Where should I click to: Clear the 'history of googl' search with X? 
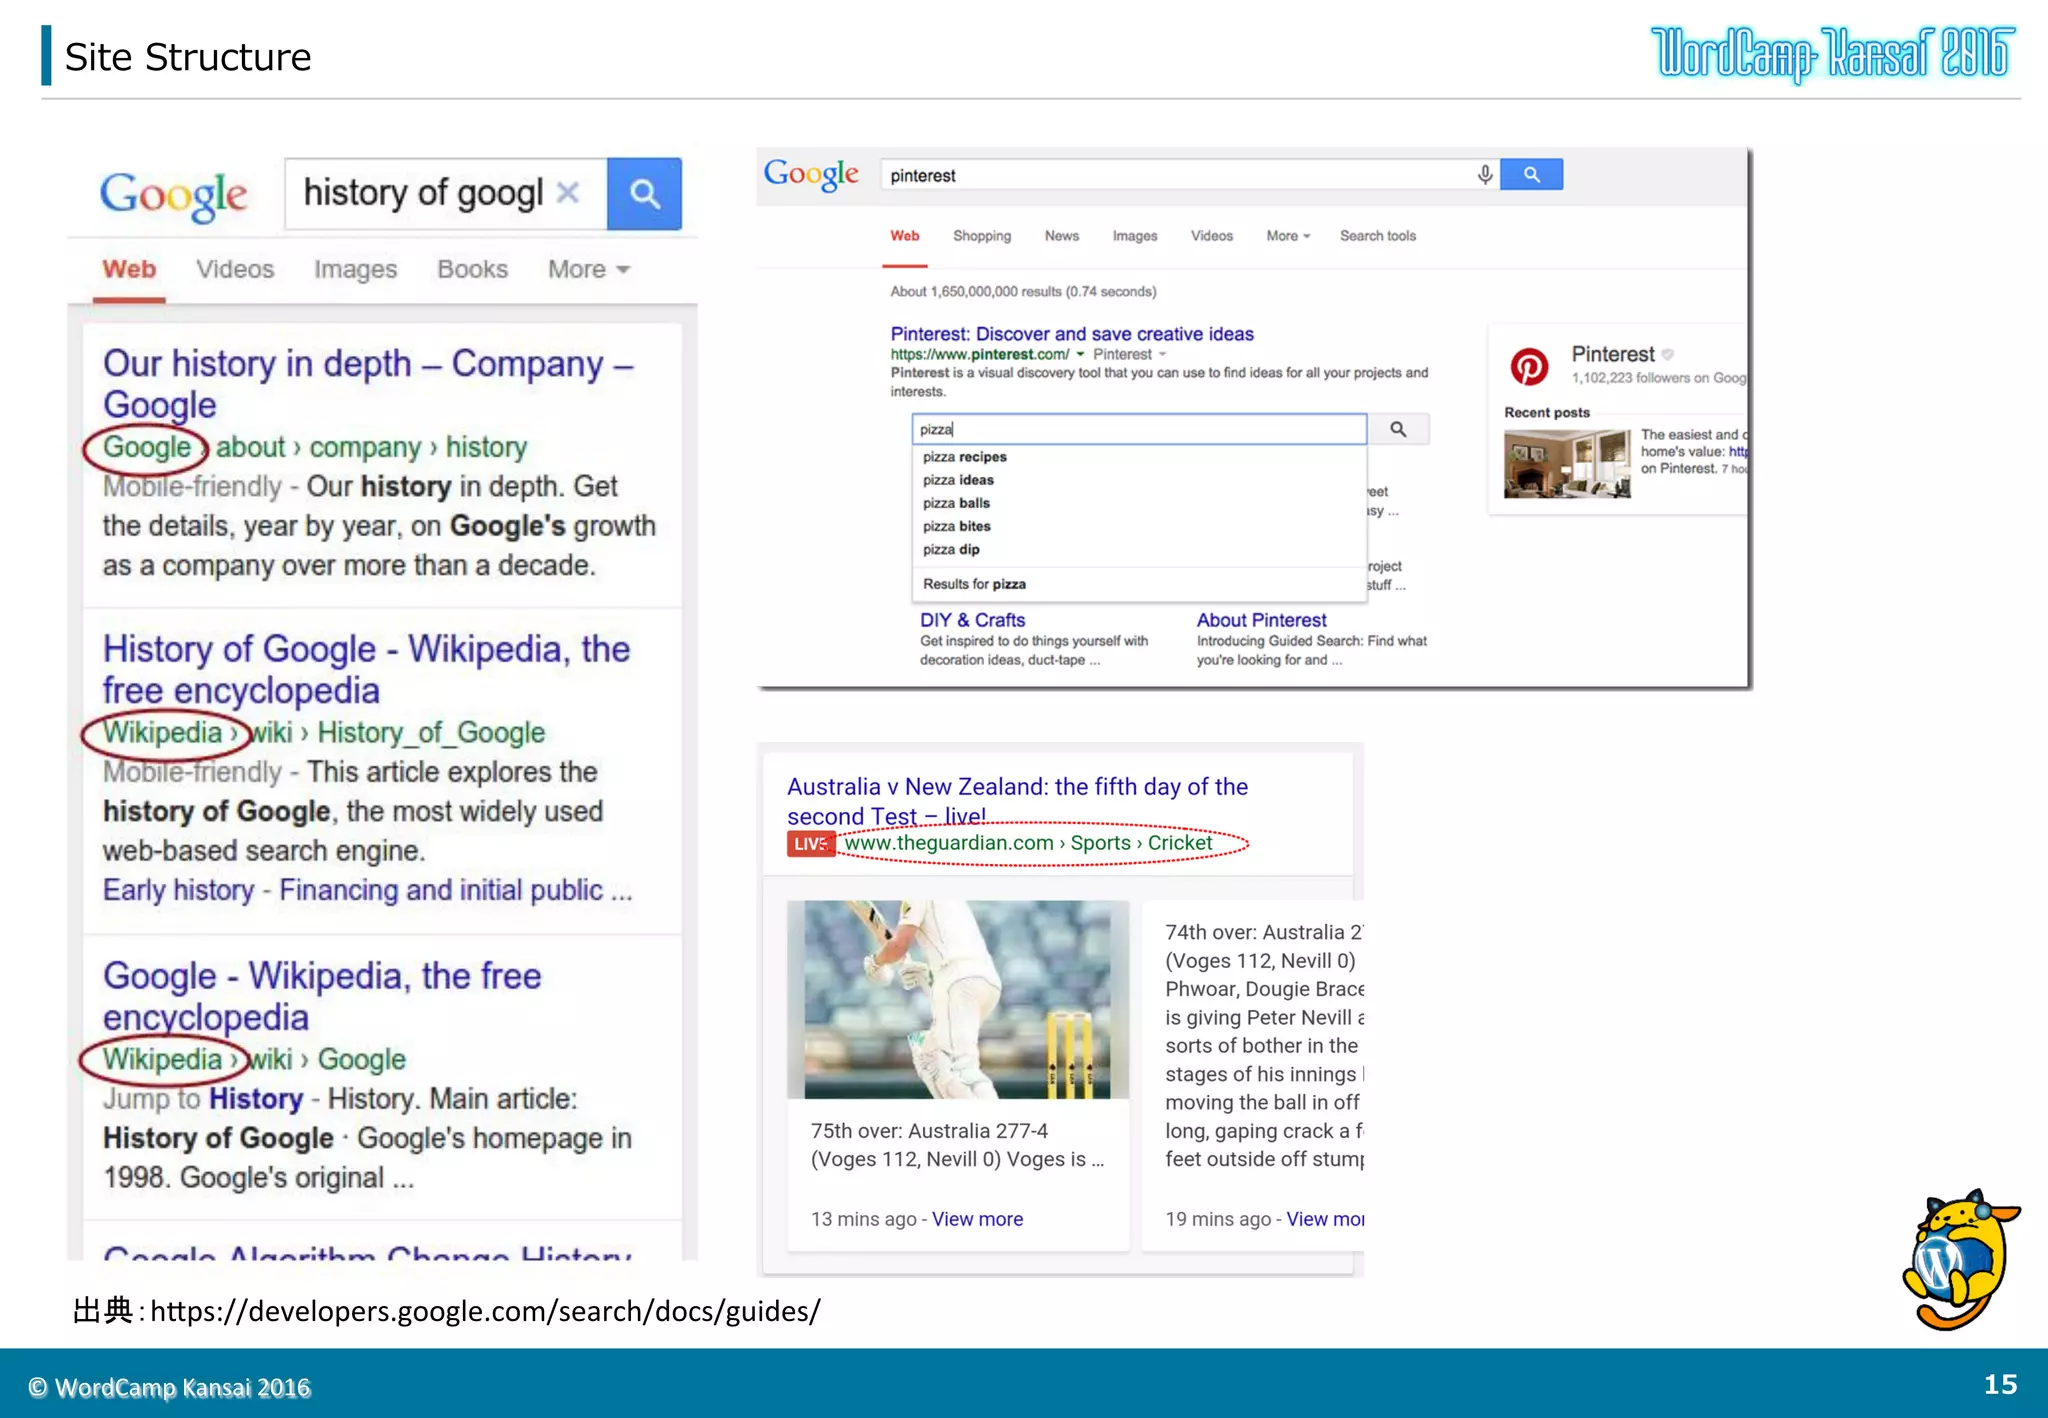pos(568,192)
